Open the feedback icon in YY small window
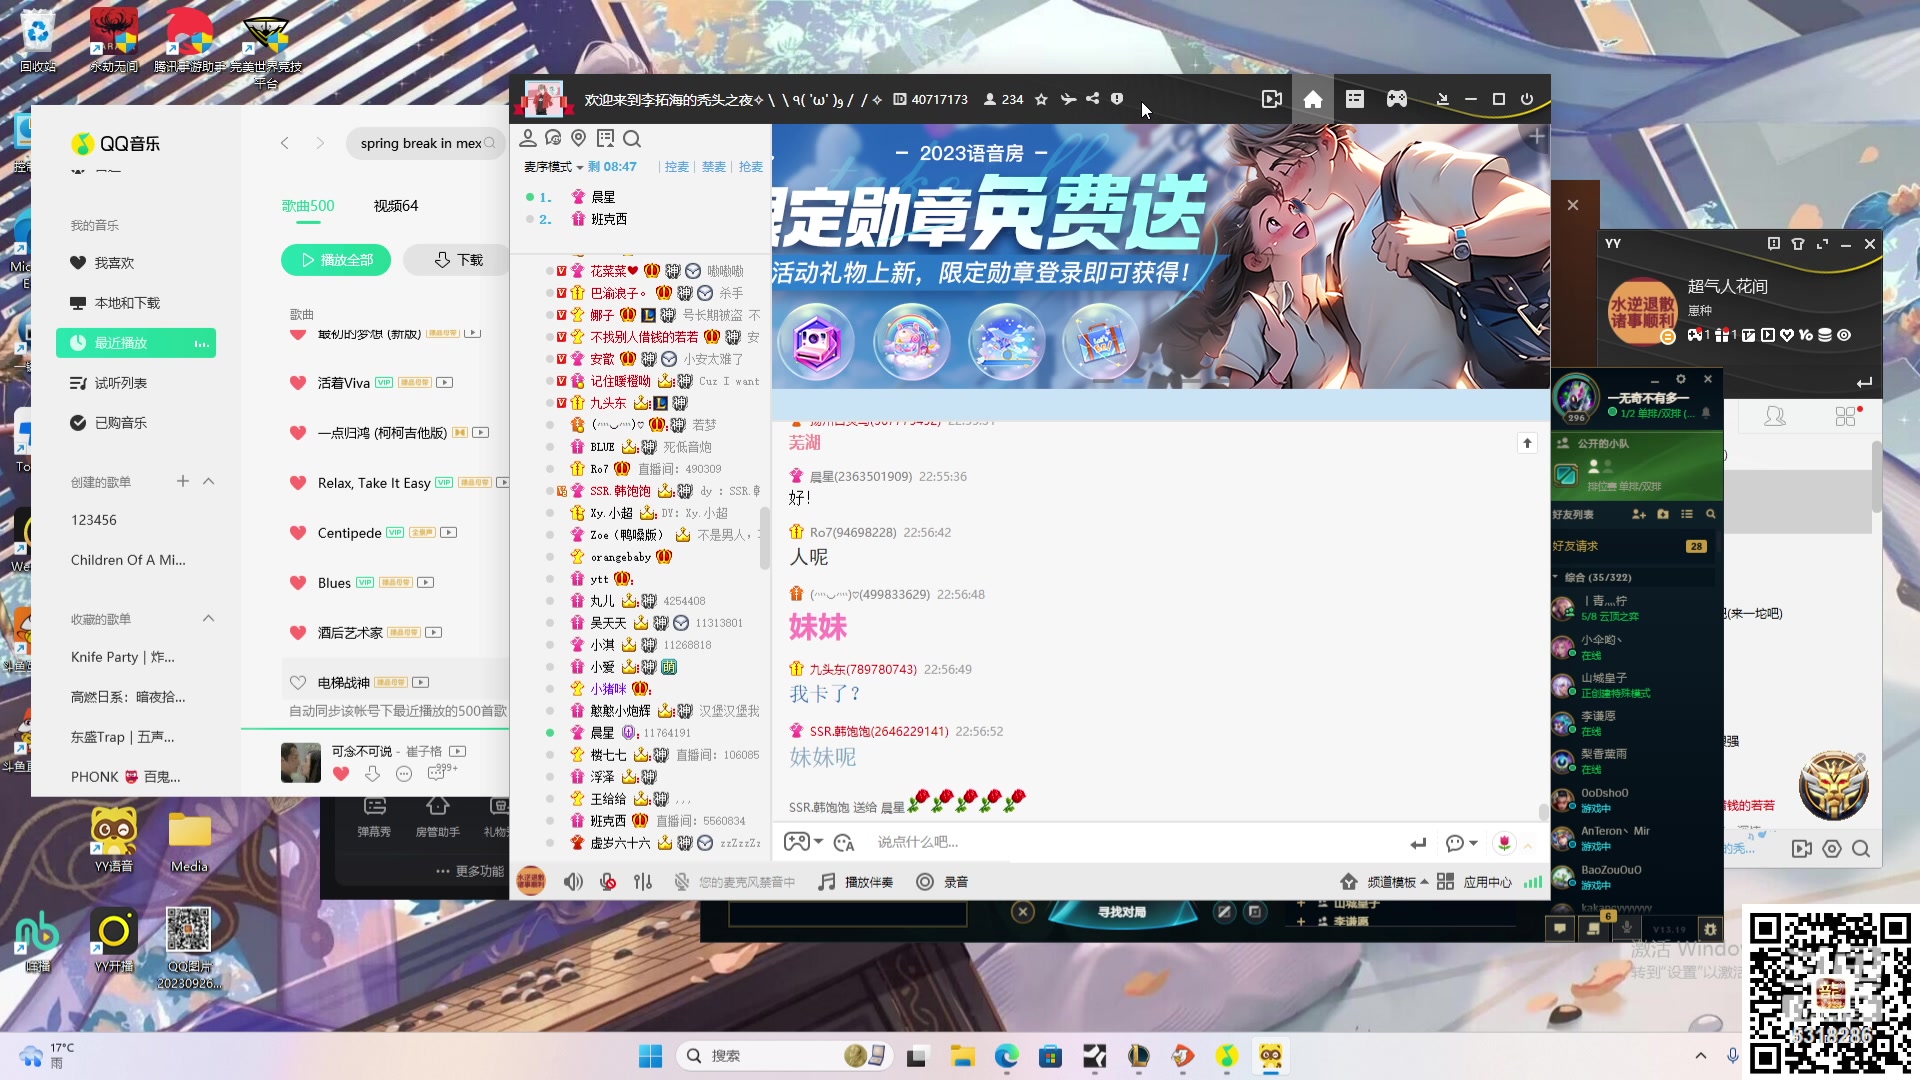This screenshot has height=1080, width=1920. 1774,244
